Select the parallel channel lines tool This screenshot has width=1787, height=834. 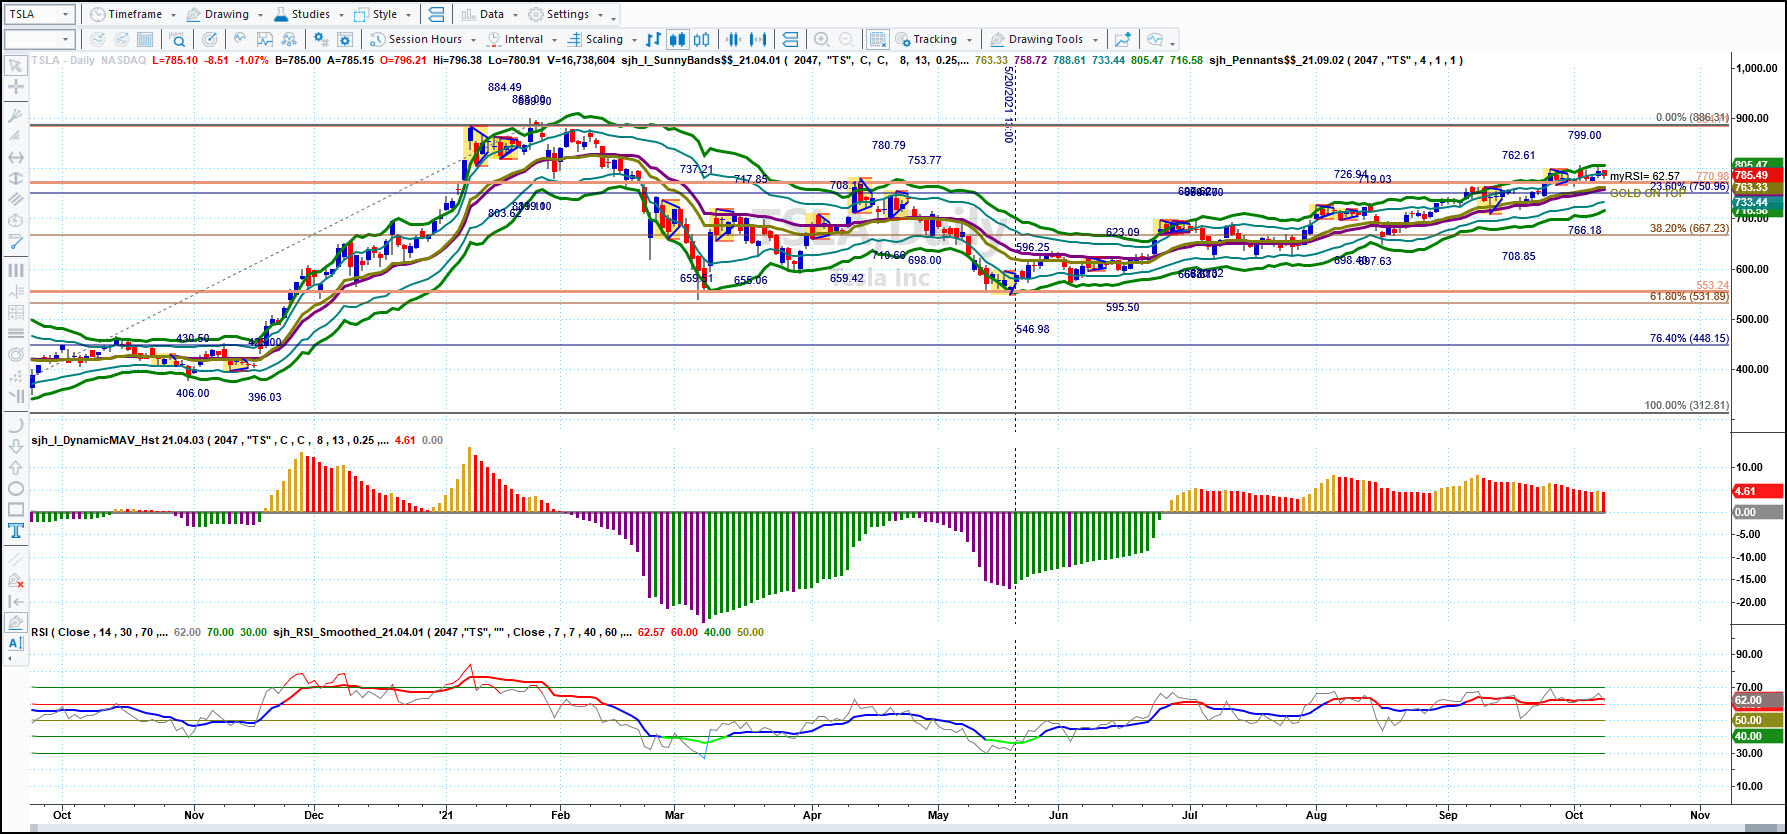click(15, 198)
